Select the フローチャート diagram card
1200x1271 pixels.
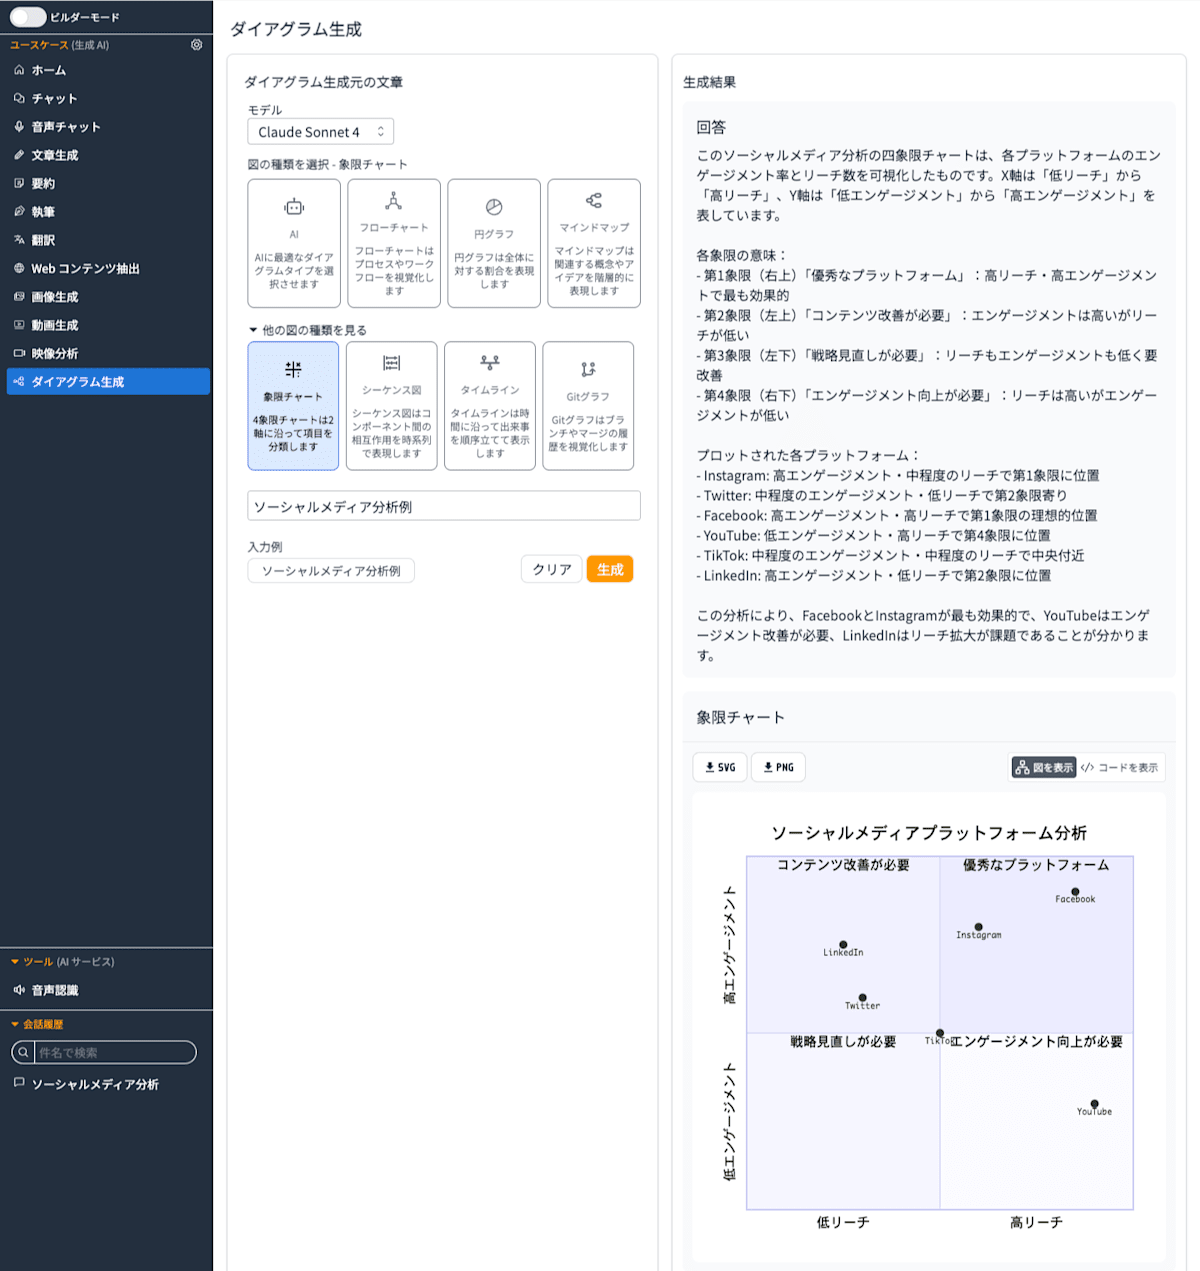point(394,243)
